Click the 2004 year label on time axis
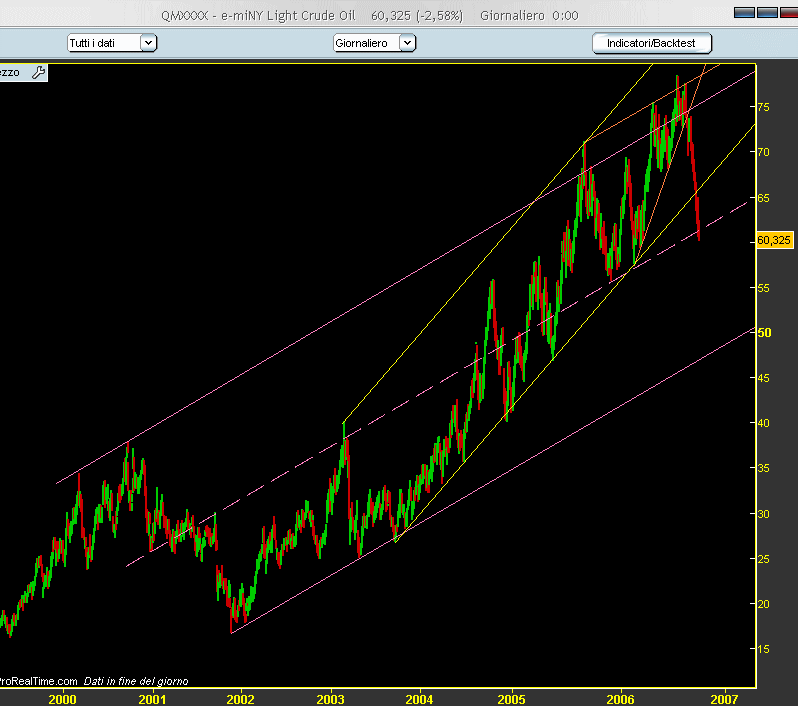Image resolution: width=798 pixels, height=706 pixels. 419,699
